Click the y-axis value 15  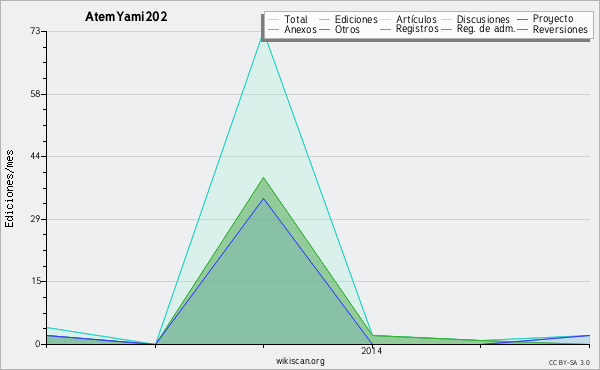(35, 281)
